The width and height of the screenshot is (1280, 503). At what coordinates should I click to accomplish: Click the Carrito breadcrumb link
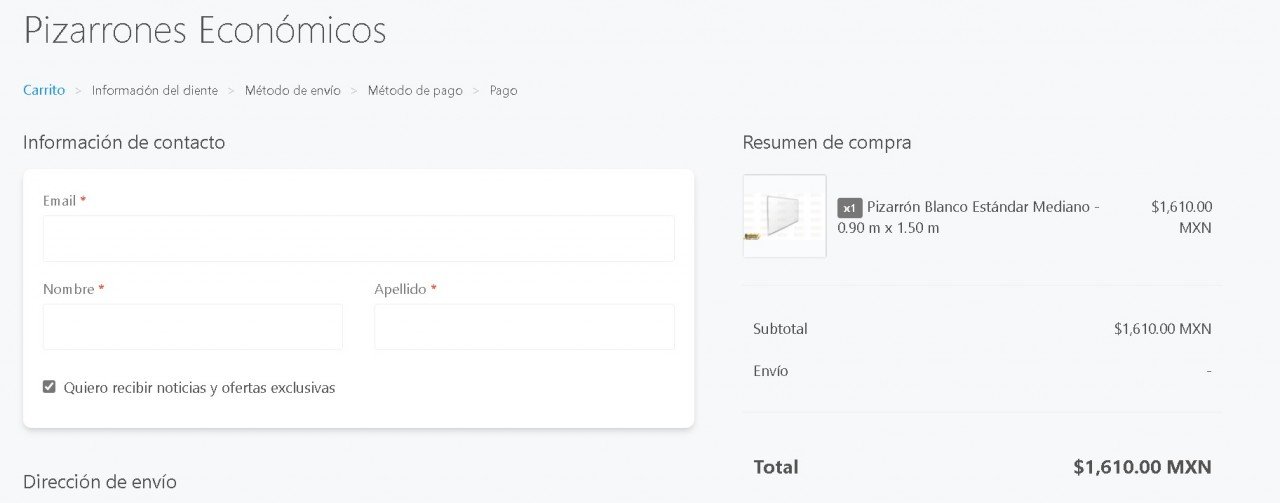pyautogui.click(x=44, y=90)
